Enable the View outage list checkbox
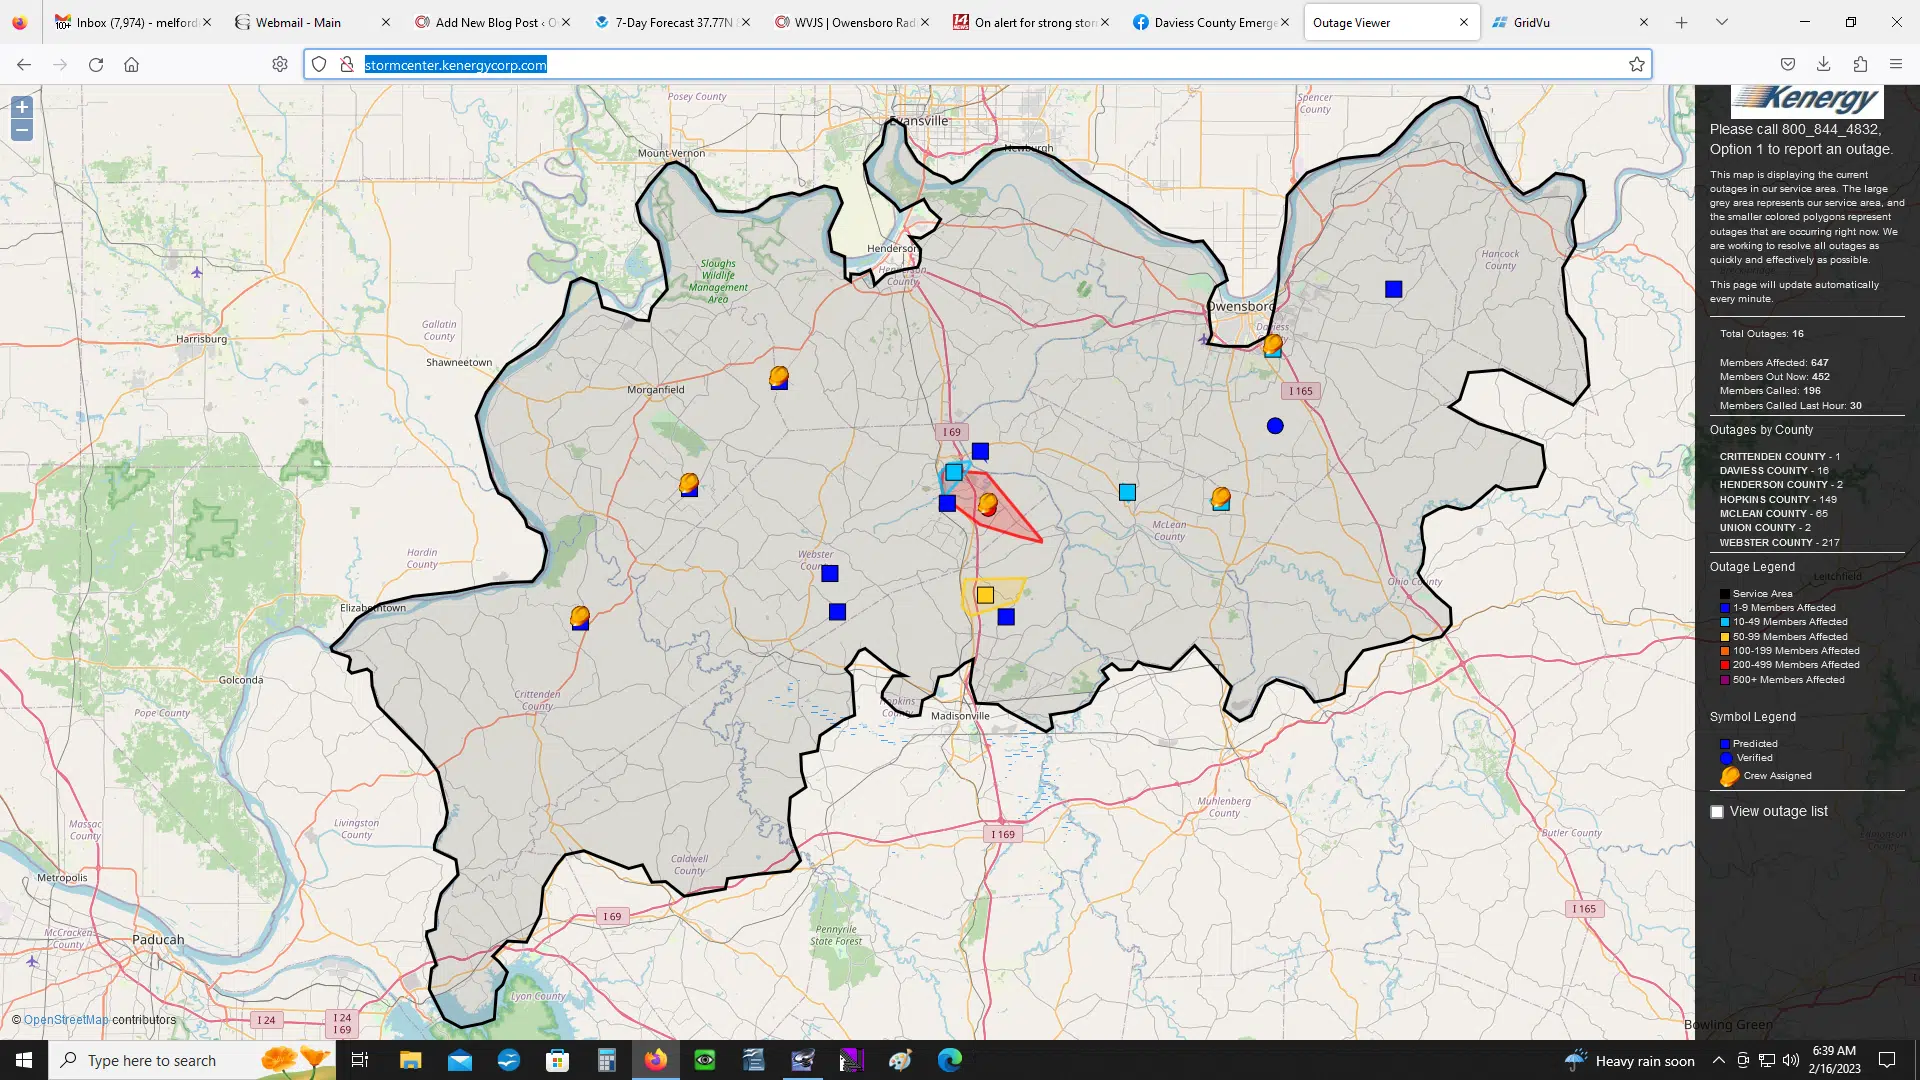Viewport: 1920px width, 1080px height. pos(1717,812)
